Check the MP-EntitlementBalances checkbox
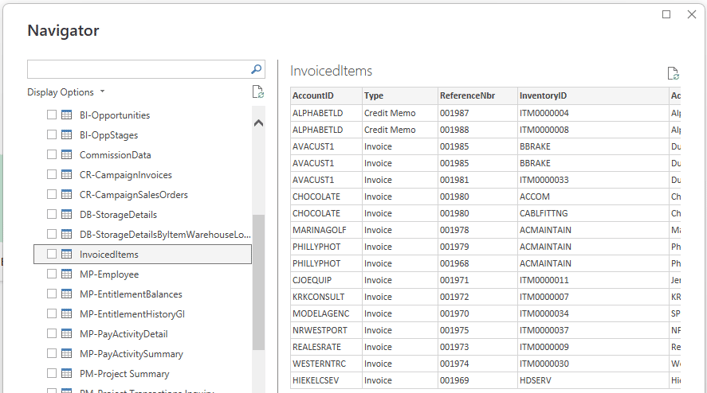Viewport: 707px width, 393px height. 52,294
